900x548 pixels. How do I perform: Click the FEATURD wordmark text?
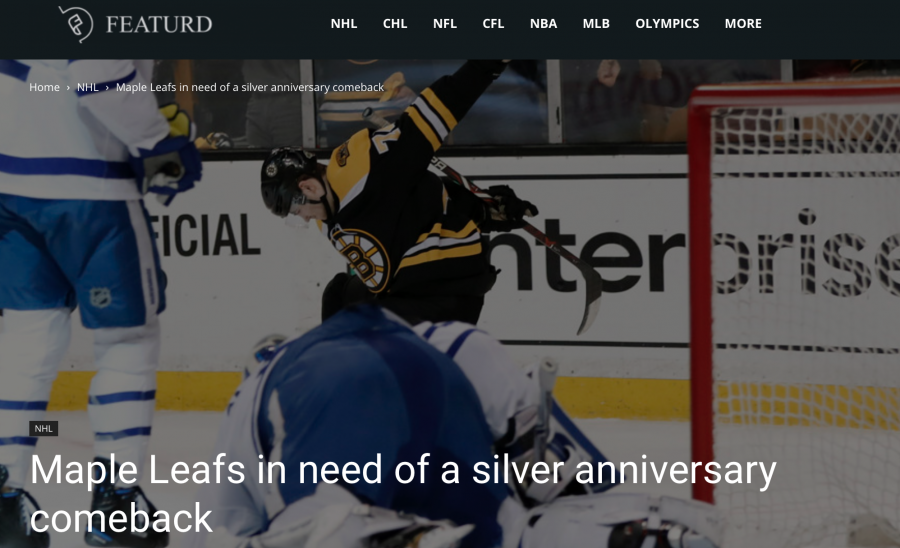click(x=159, y=24)
